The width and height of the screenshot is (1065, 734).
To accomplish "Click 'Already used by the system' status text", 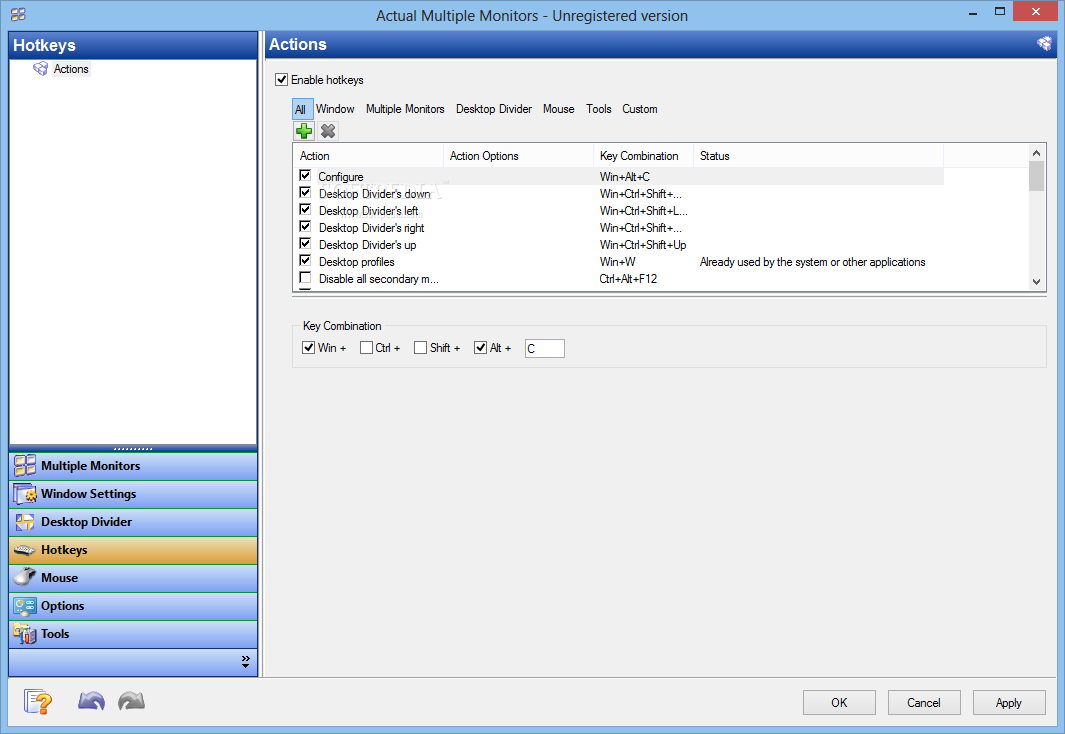I will pos(812,261).
